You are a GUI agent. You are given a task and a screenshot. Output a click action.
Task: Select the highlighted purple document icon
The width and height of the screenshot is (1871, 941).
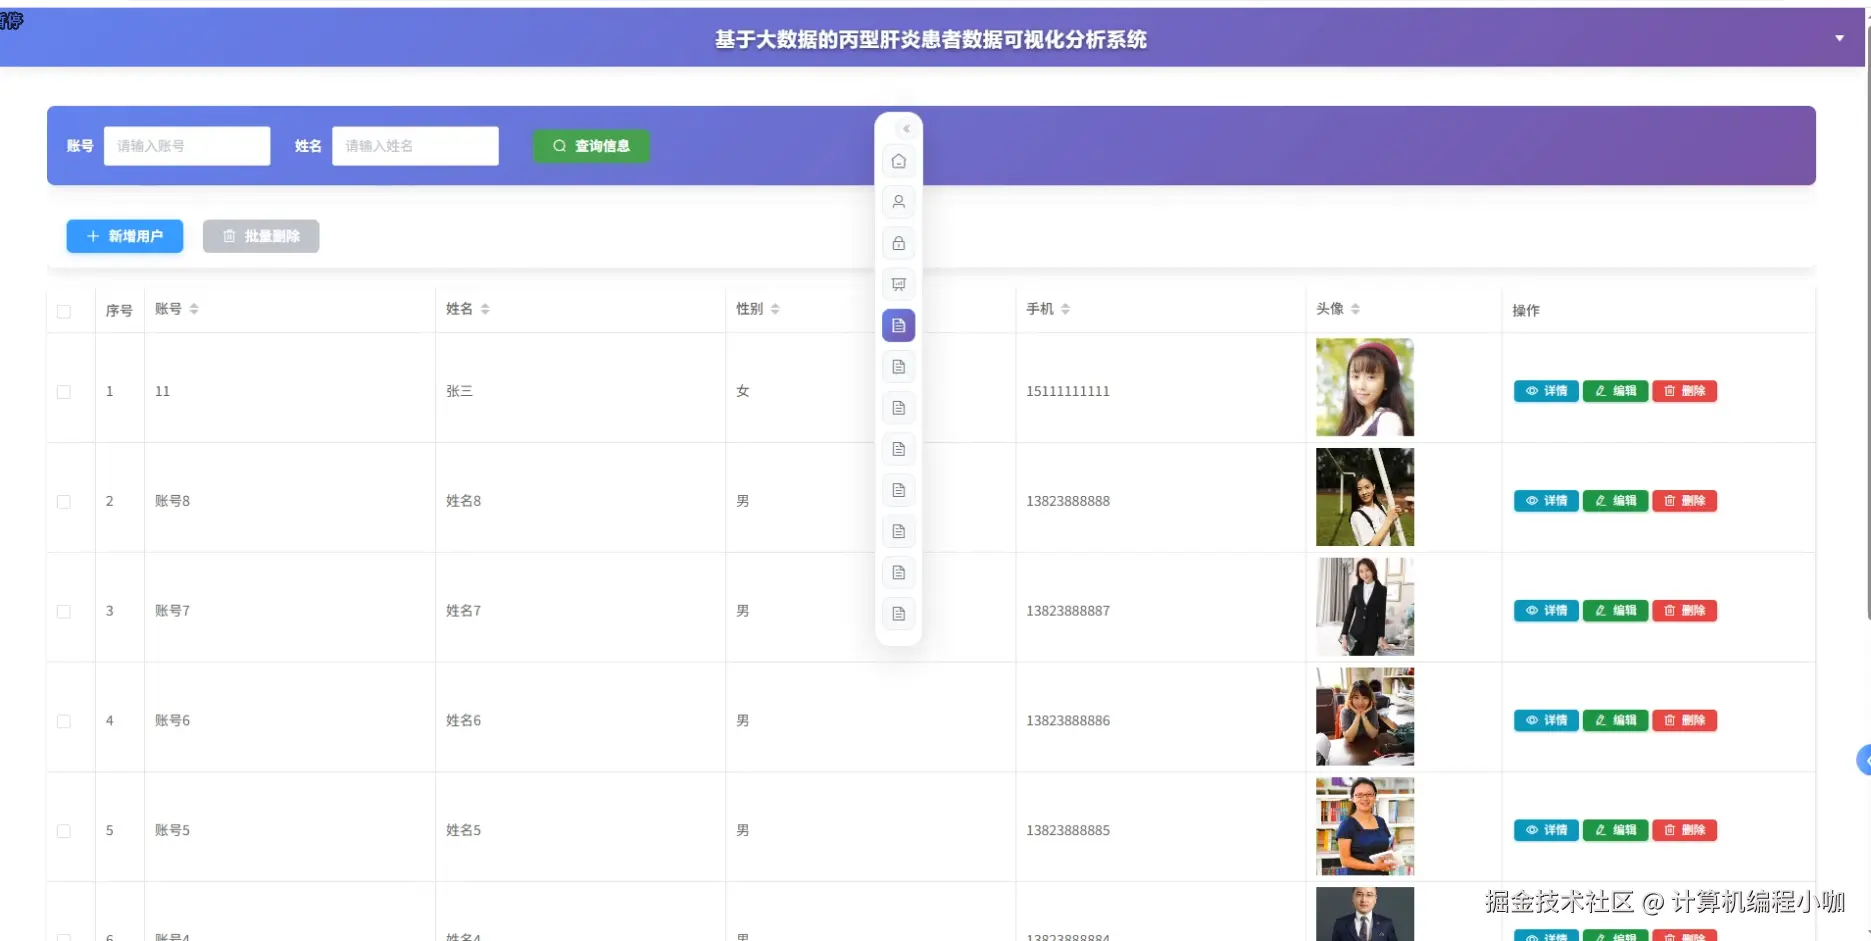click(x=898, y=325)
